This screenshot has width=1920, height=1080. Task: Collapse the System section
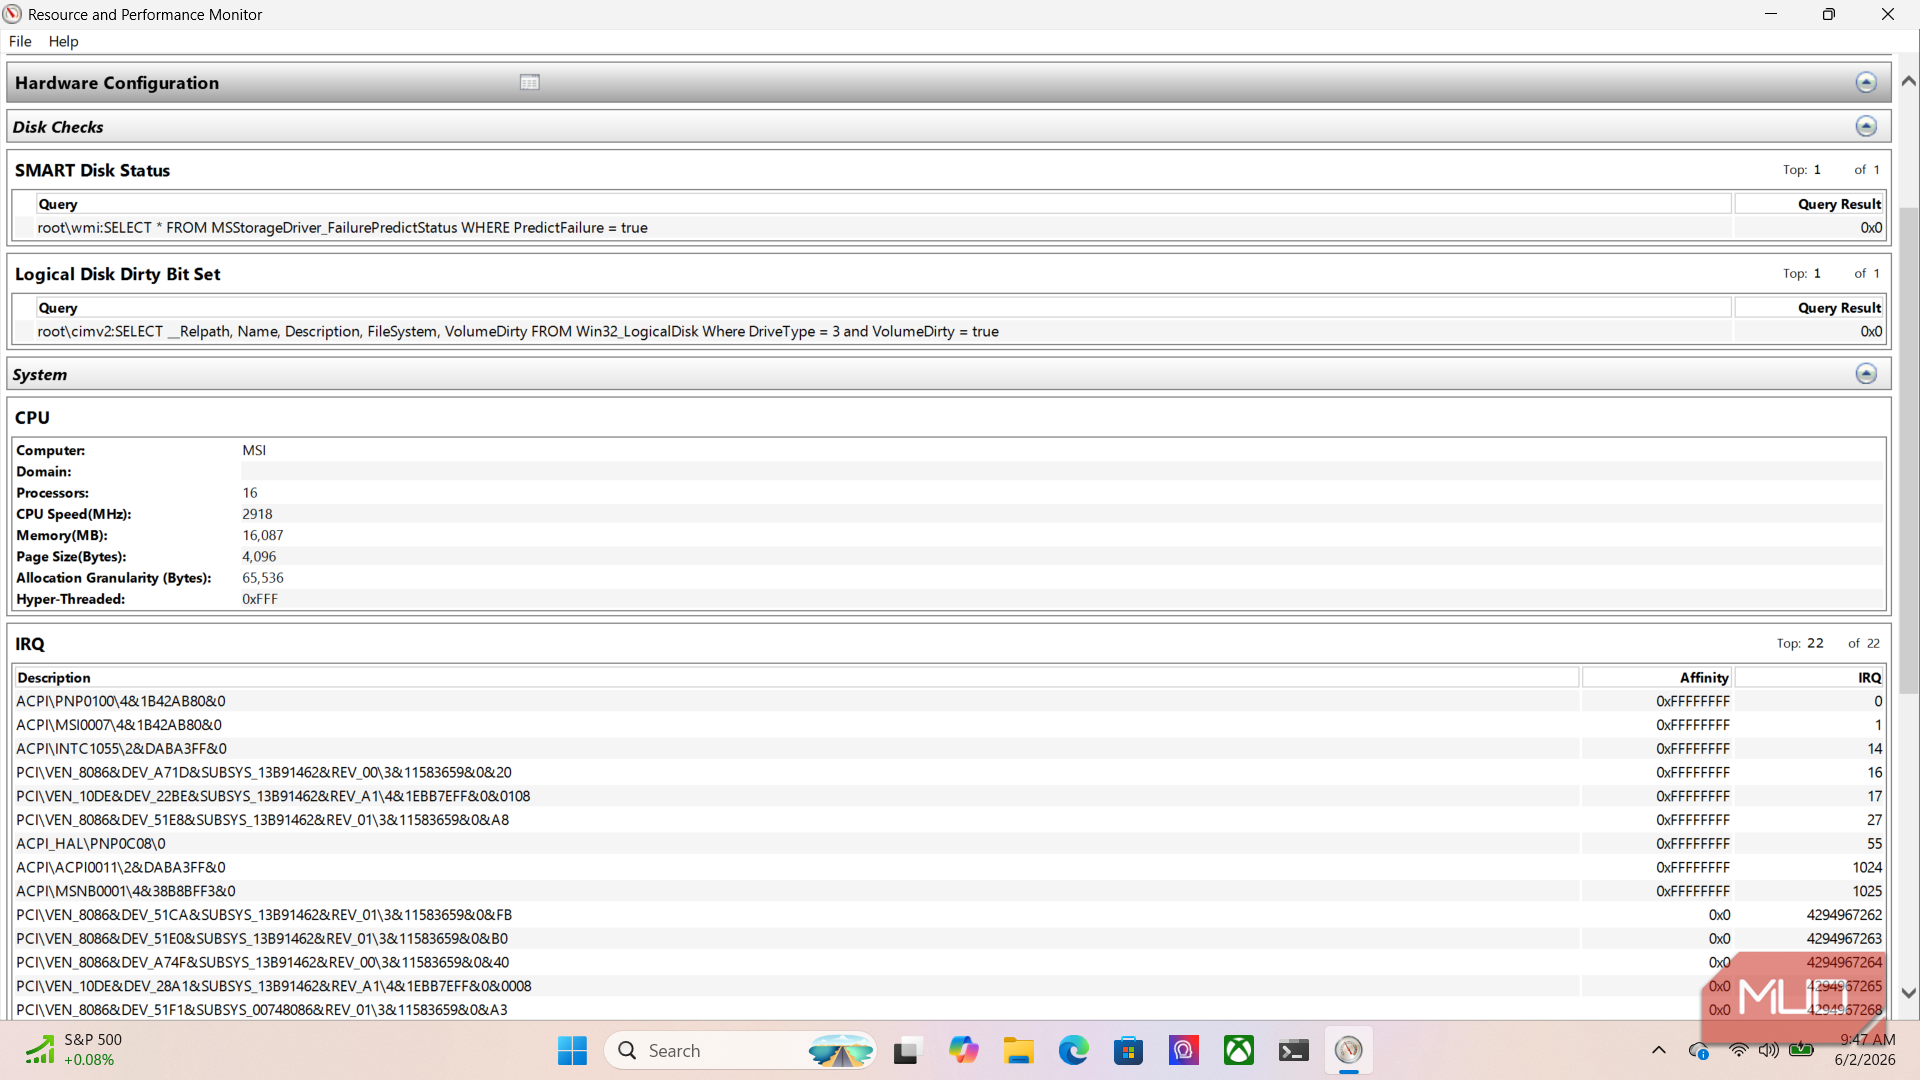(1866, 374)
